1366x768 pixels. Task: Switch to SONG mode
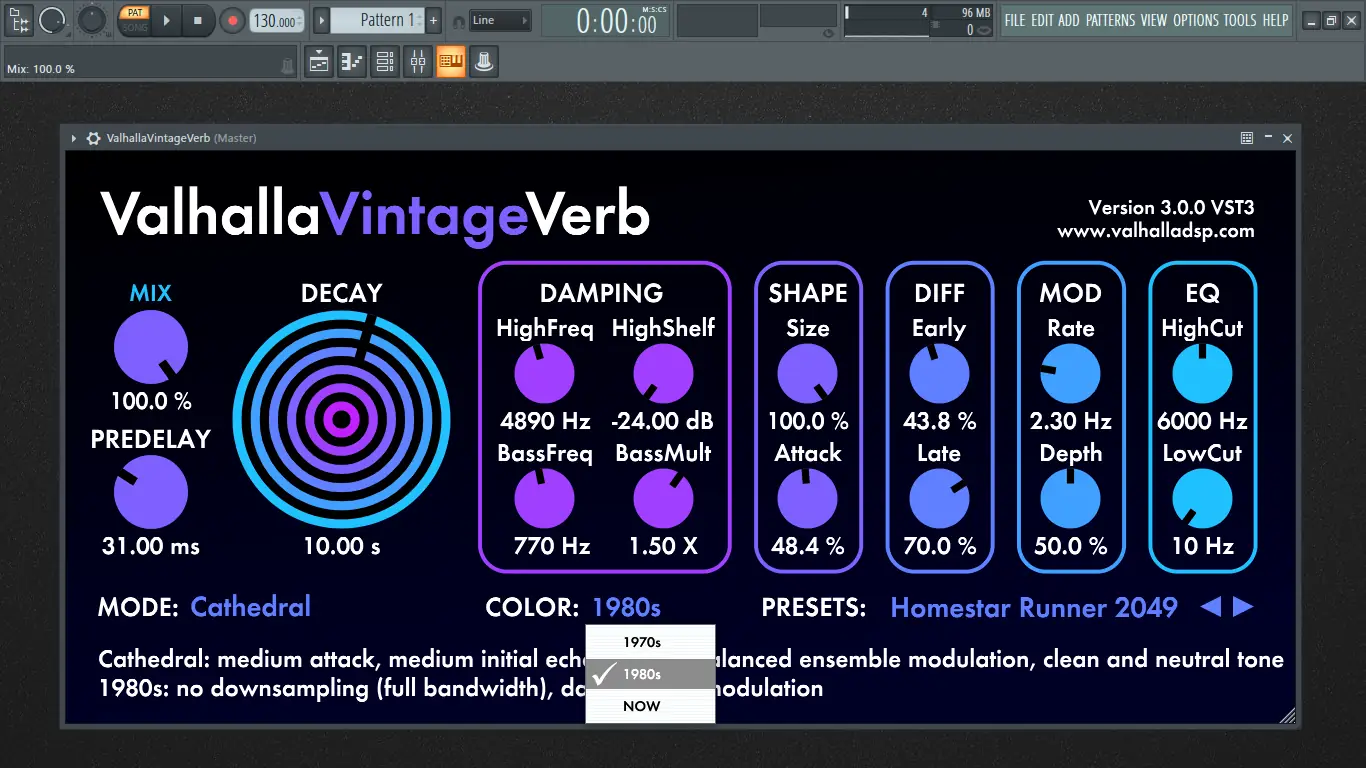(134, 27)
